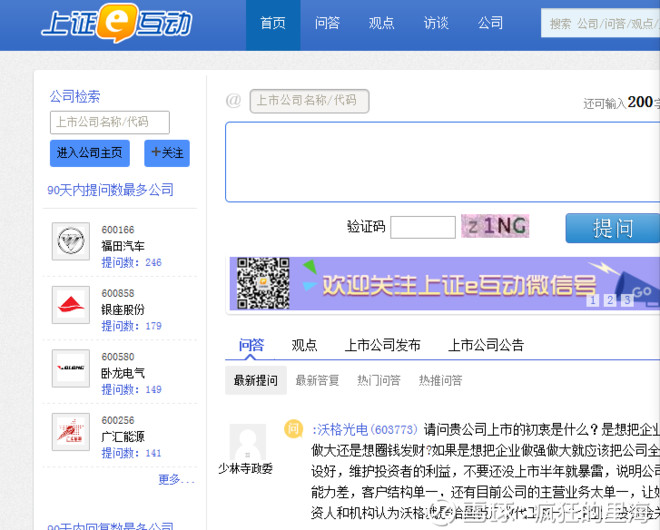Image resolution: width=660 pixels, height=530 pixels.
Task: Focus the @ 上市公司名称/代码 field
Action: pos(309,101)
